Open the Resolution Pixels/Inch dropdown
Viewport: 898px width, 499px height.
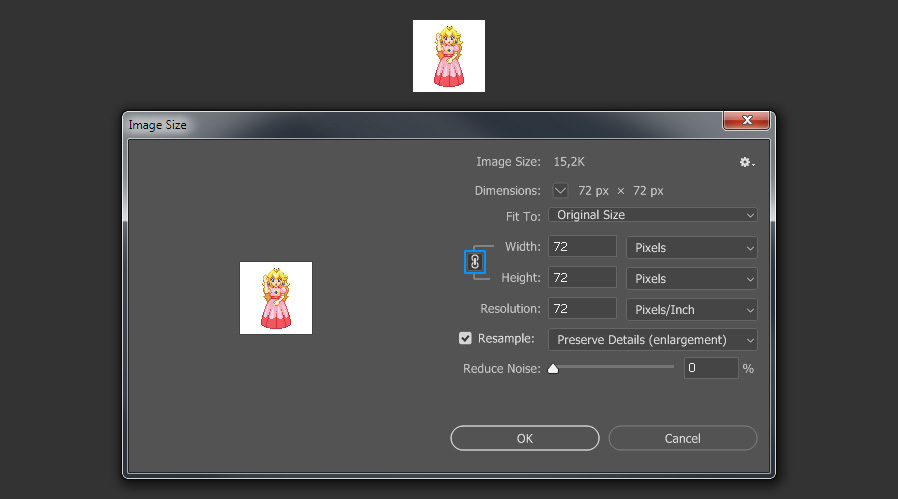click(x=692, y=309)
